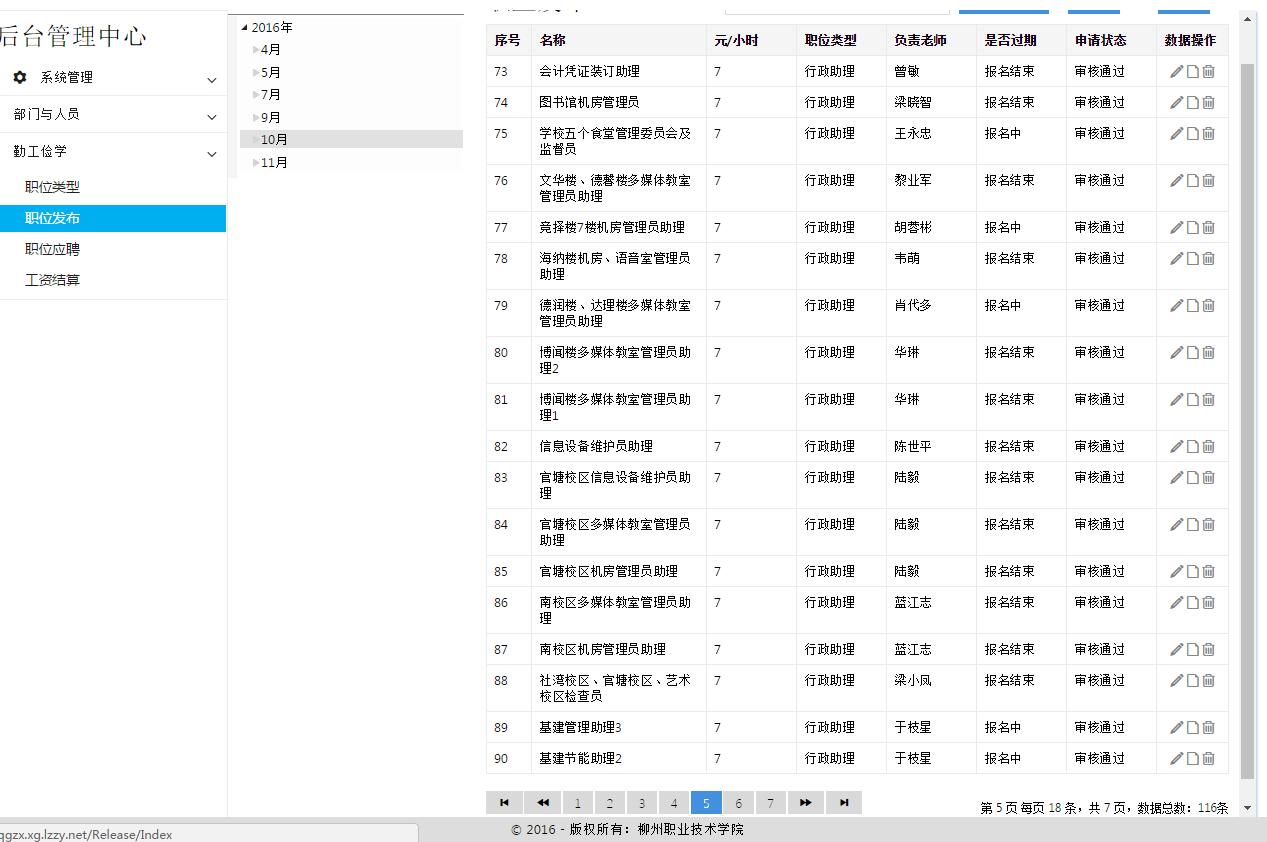1267x842 pixels.
Task: Jump to first page of pagination
Action: (x=504, y=802)
